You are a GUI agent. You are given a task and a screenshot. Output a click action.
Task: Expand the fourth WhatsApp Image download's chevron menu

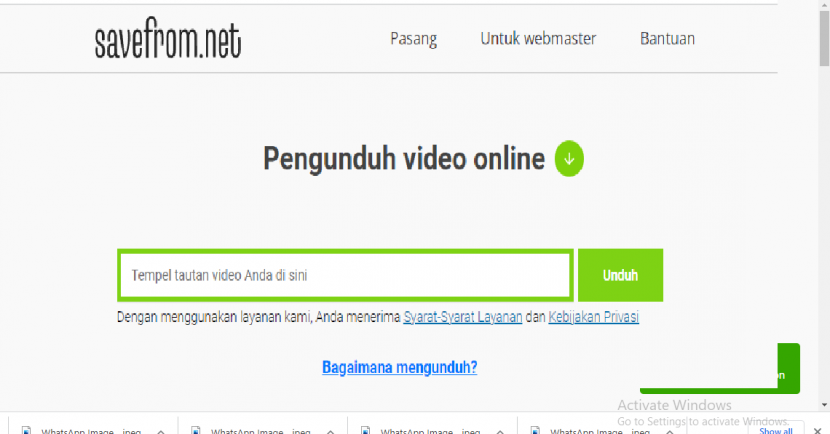[670, 431]
